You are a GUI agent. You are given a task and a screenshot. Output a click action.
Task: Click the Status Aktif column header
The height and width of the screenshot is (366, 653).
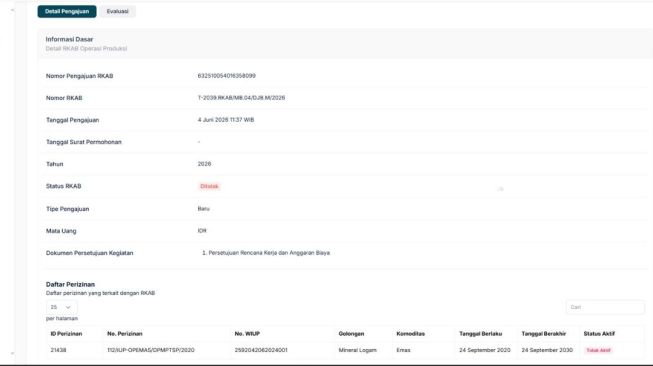point(599,334)
